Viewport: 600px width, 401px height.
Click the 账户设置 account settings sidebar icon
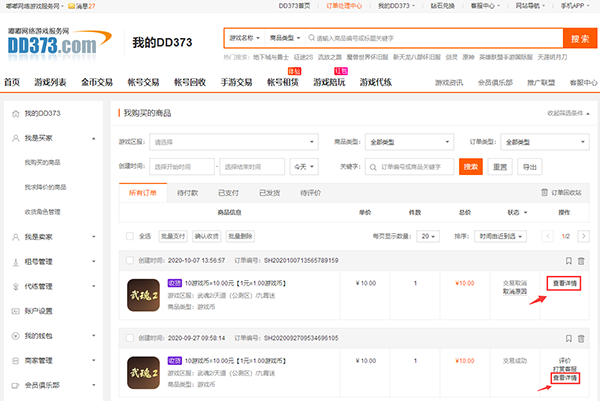(x=14, y=311)
